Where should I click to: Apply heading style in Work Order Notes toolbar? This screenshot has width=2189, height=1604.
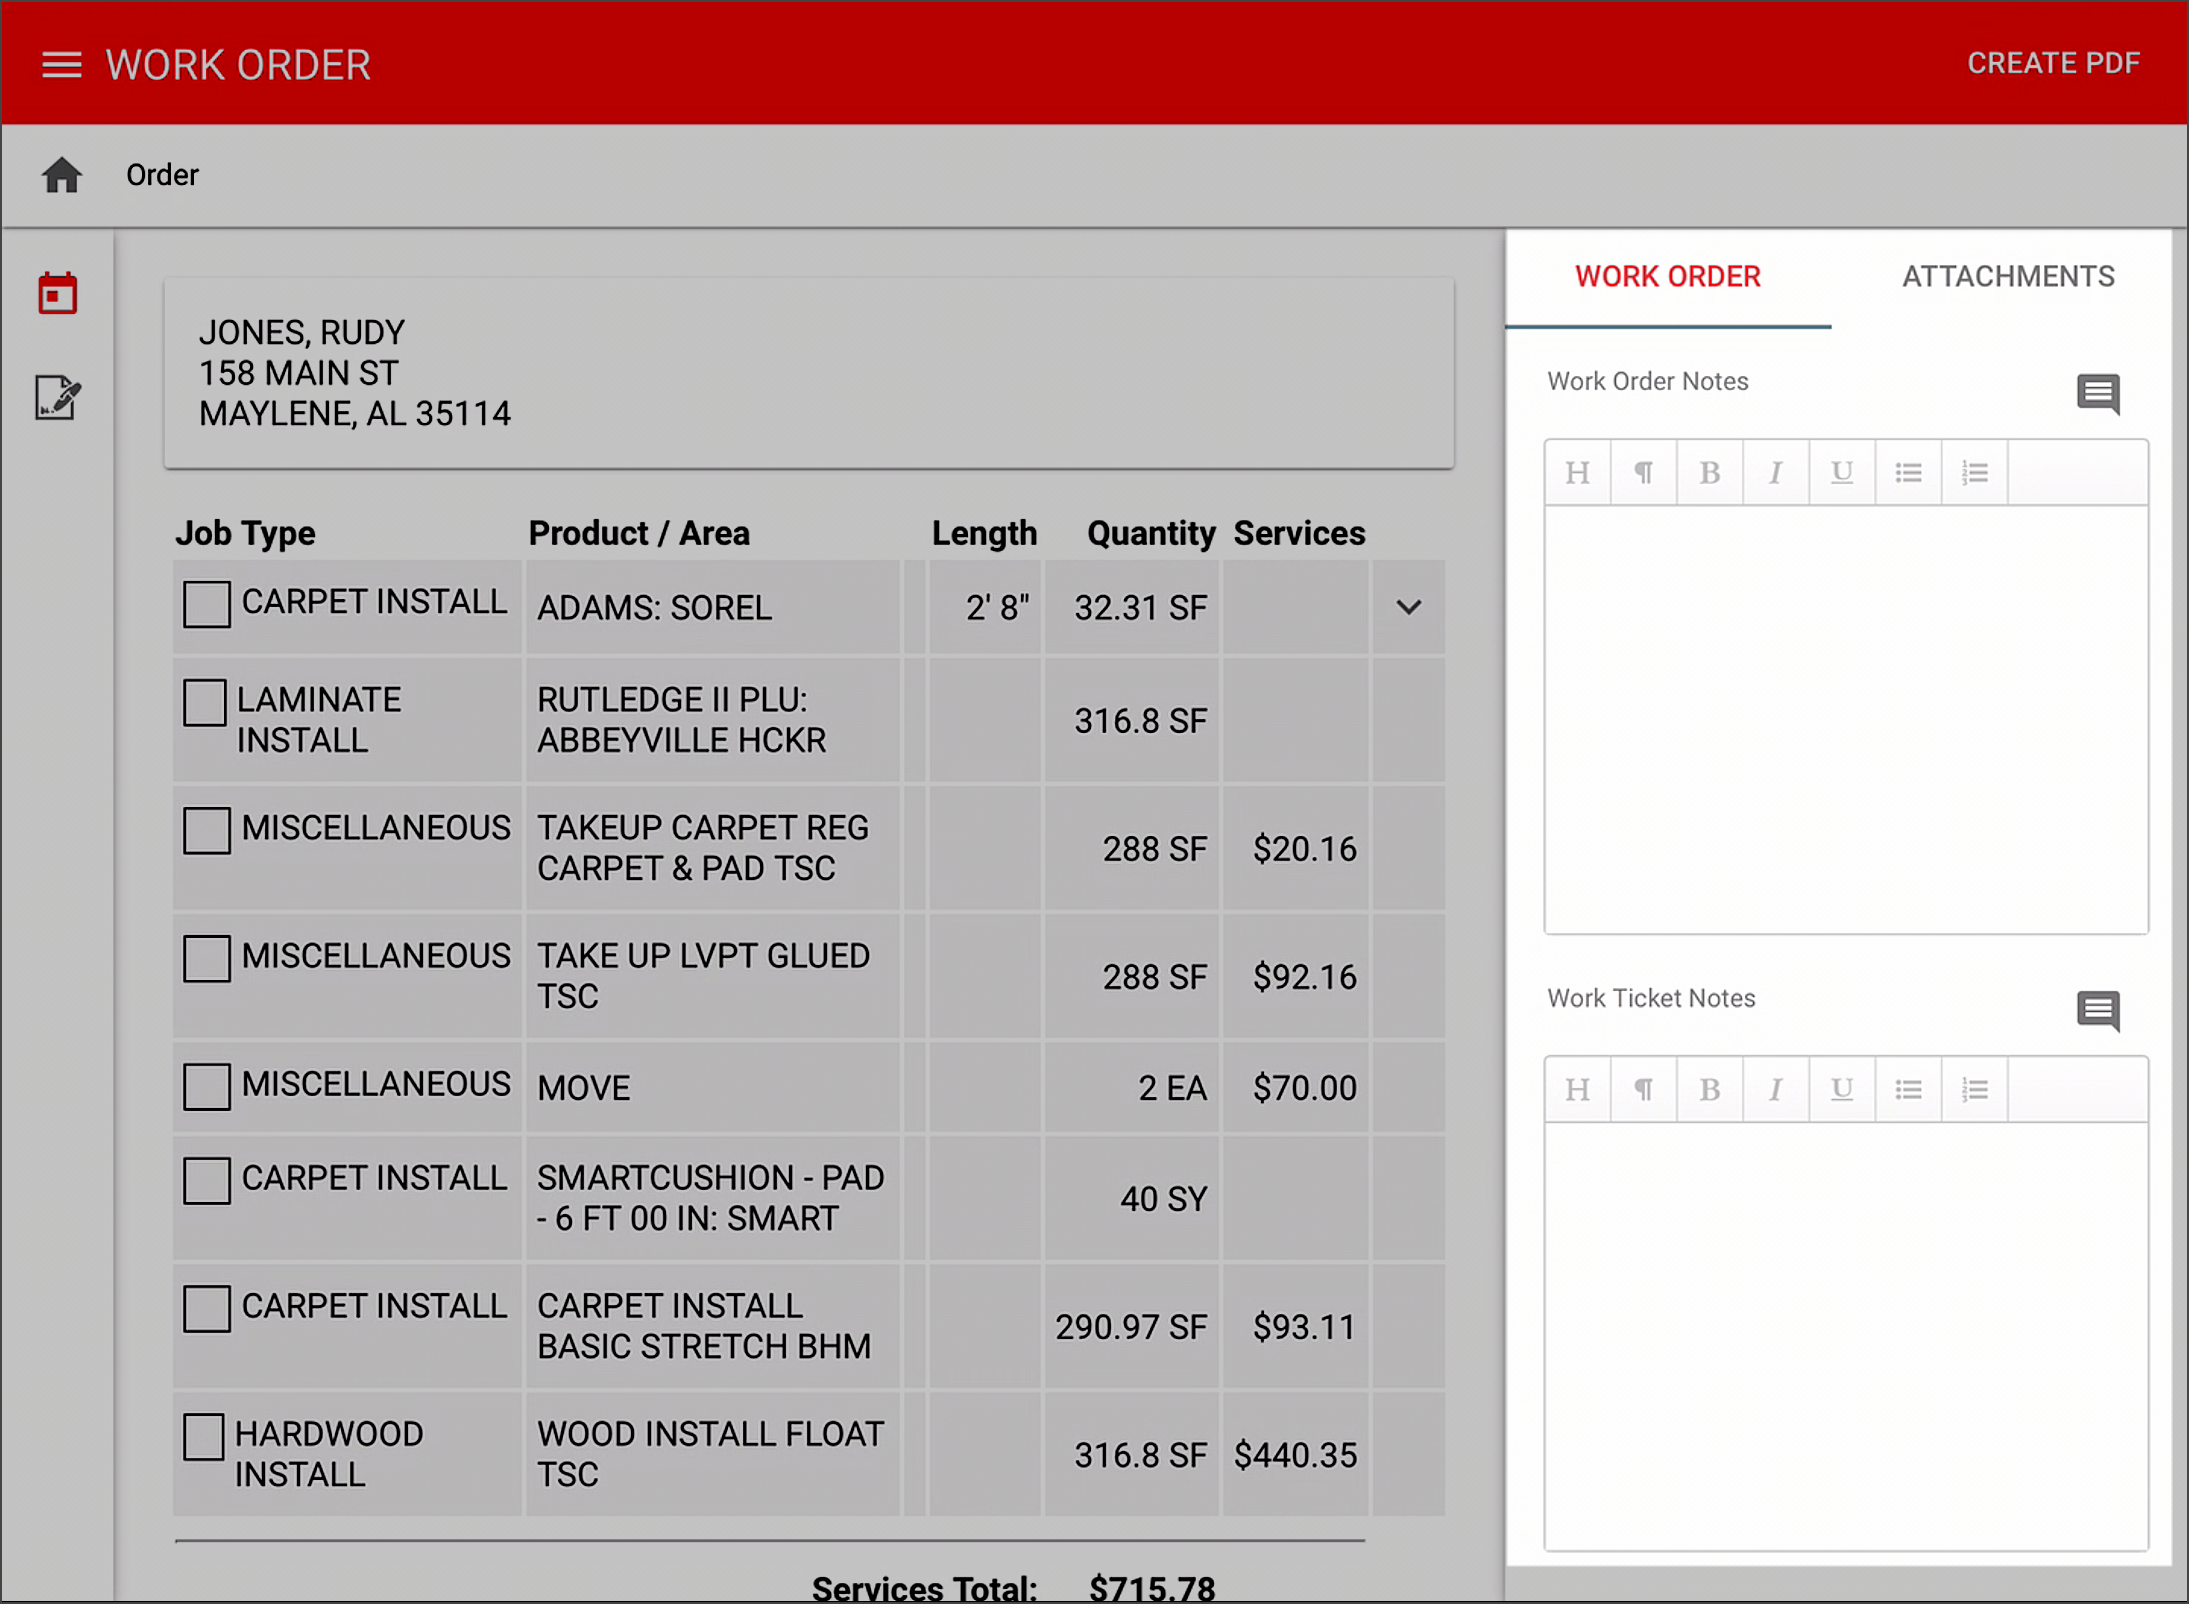(1577, 471)
